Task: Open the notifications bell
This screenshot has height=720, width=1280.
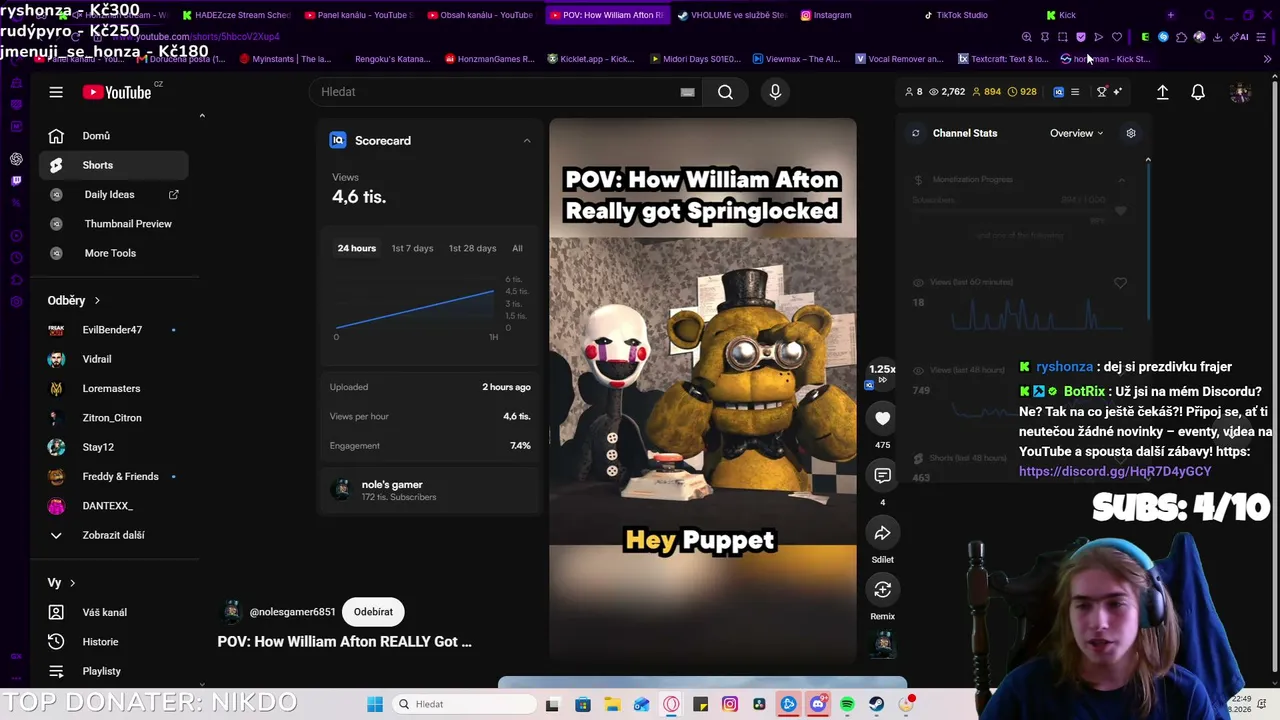Action: tap(1198, 92)
